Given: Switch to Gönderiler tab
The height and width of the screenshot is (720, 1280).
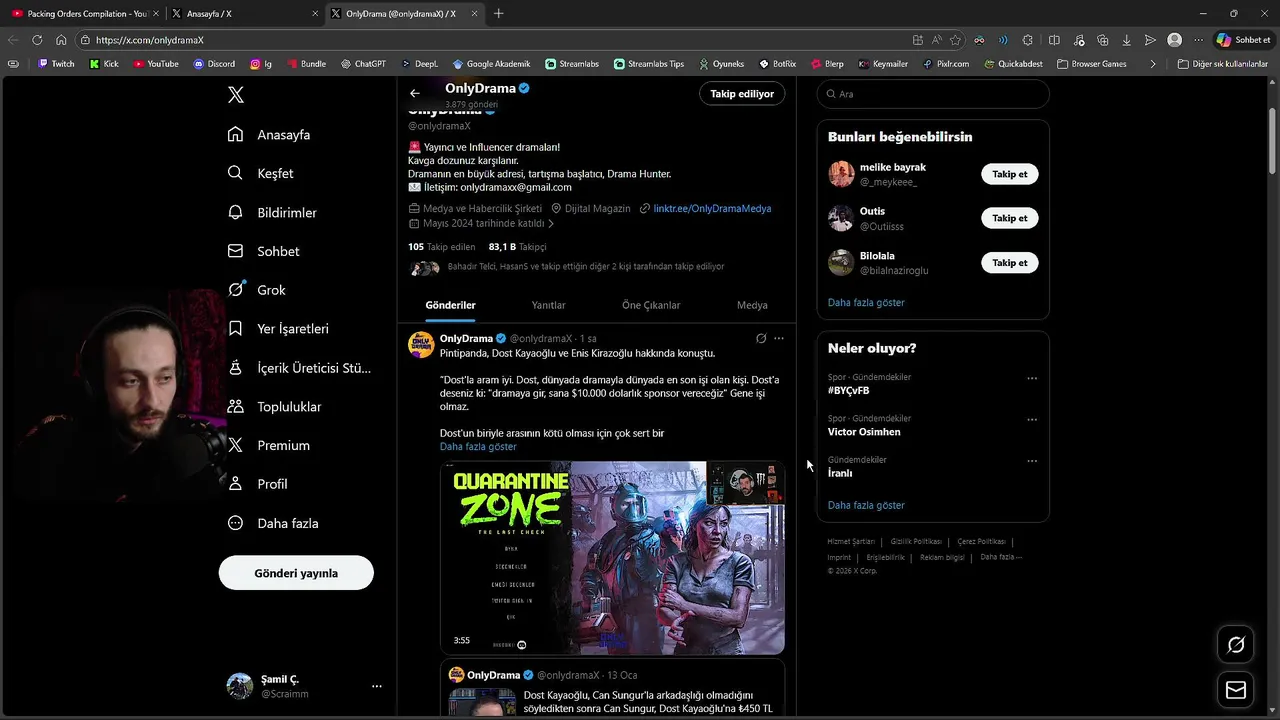Looking at the screenshot, I should (x=450, y=305).
